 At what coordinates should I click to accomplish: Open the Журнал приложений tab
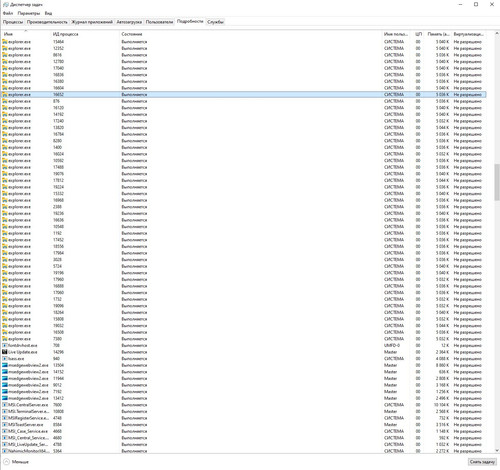pos(92,22)
